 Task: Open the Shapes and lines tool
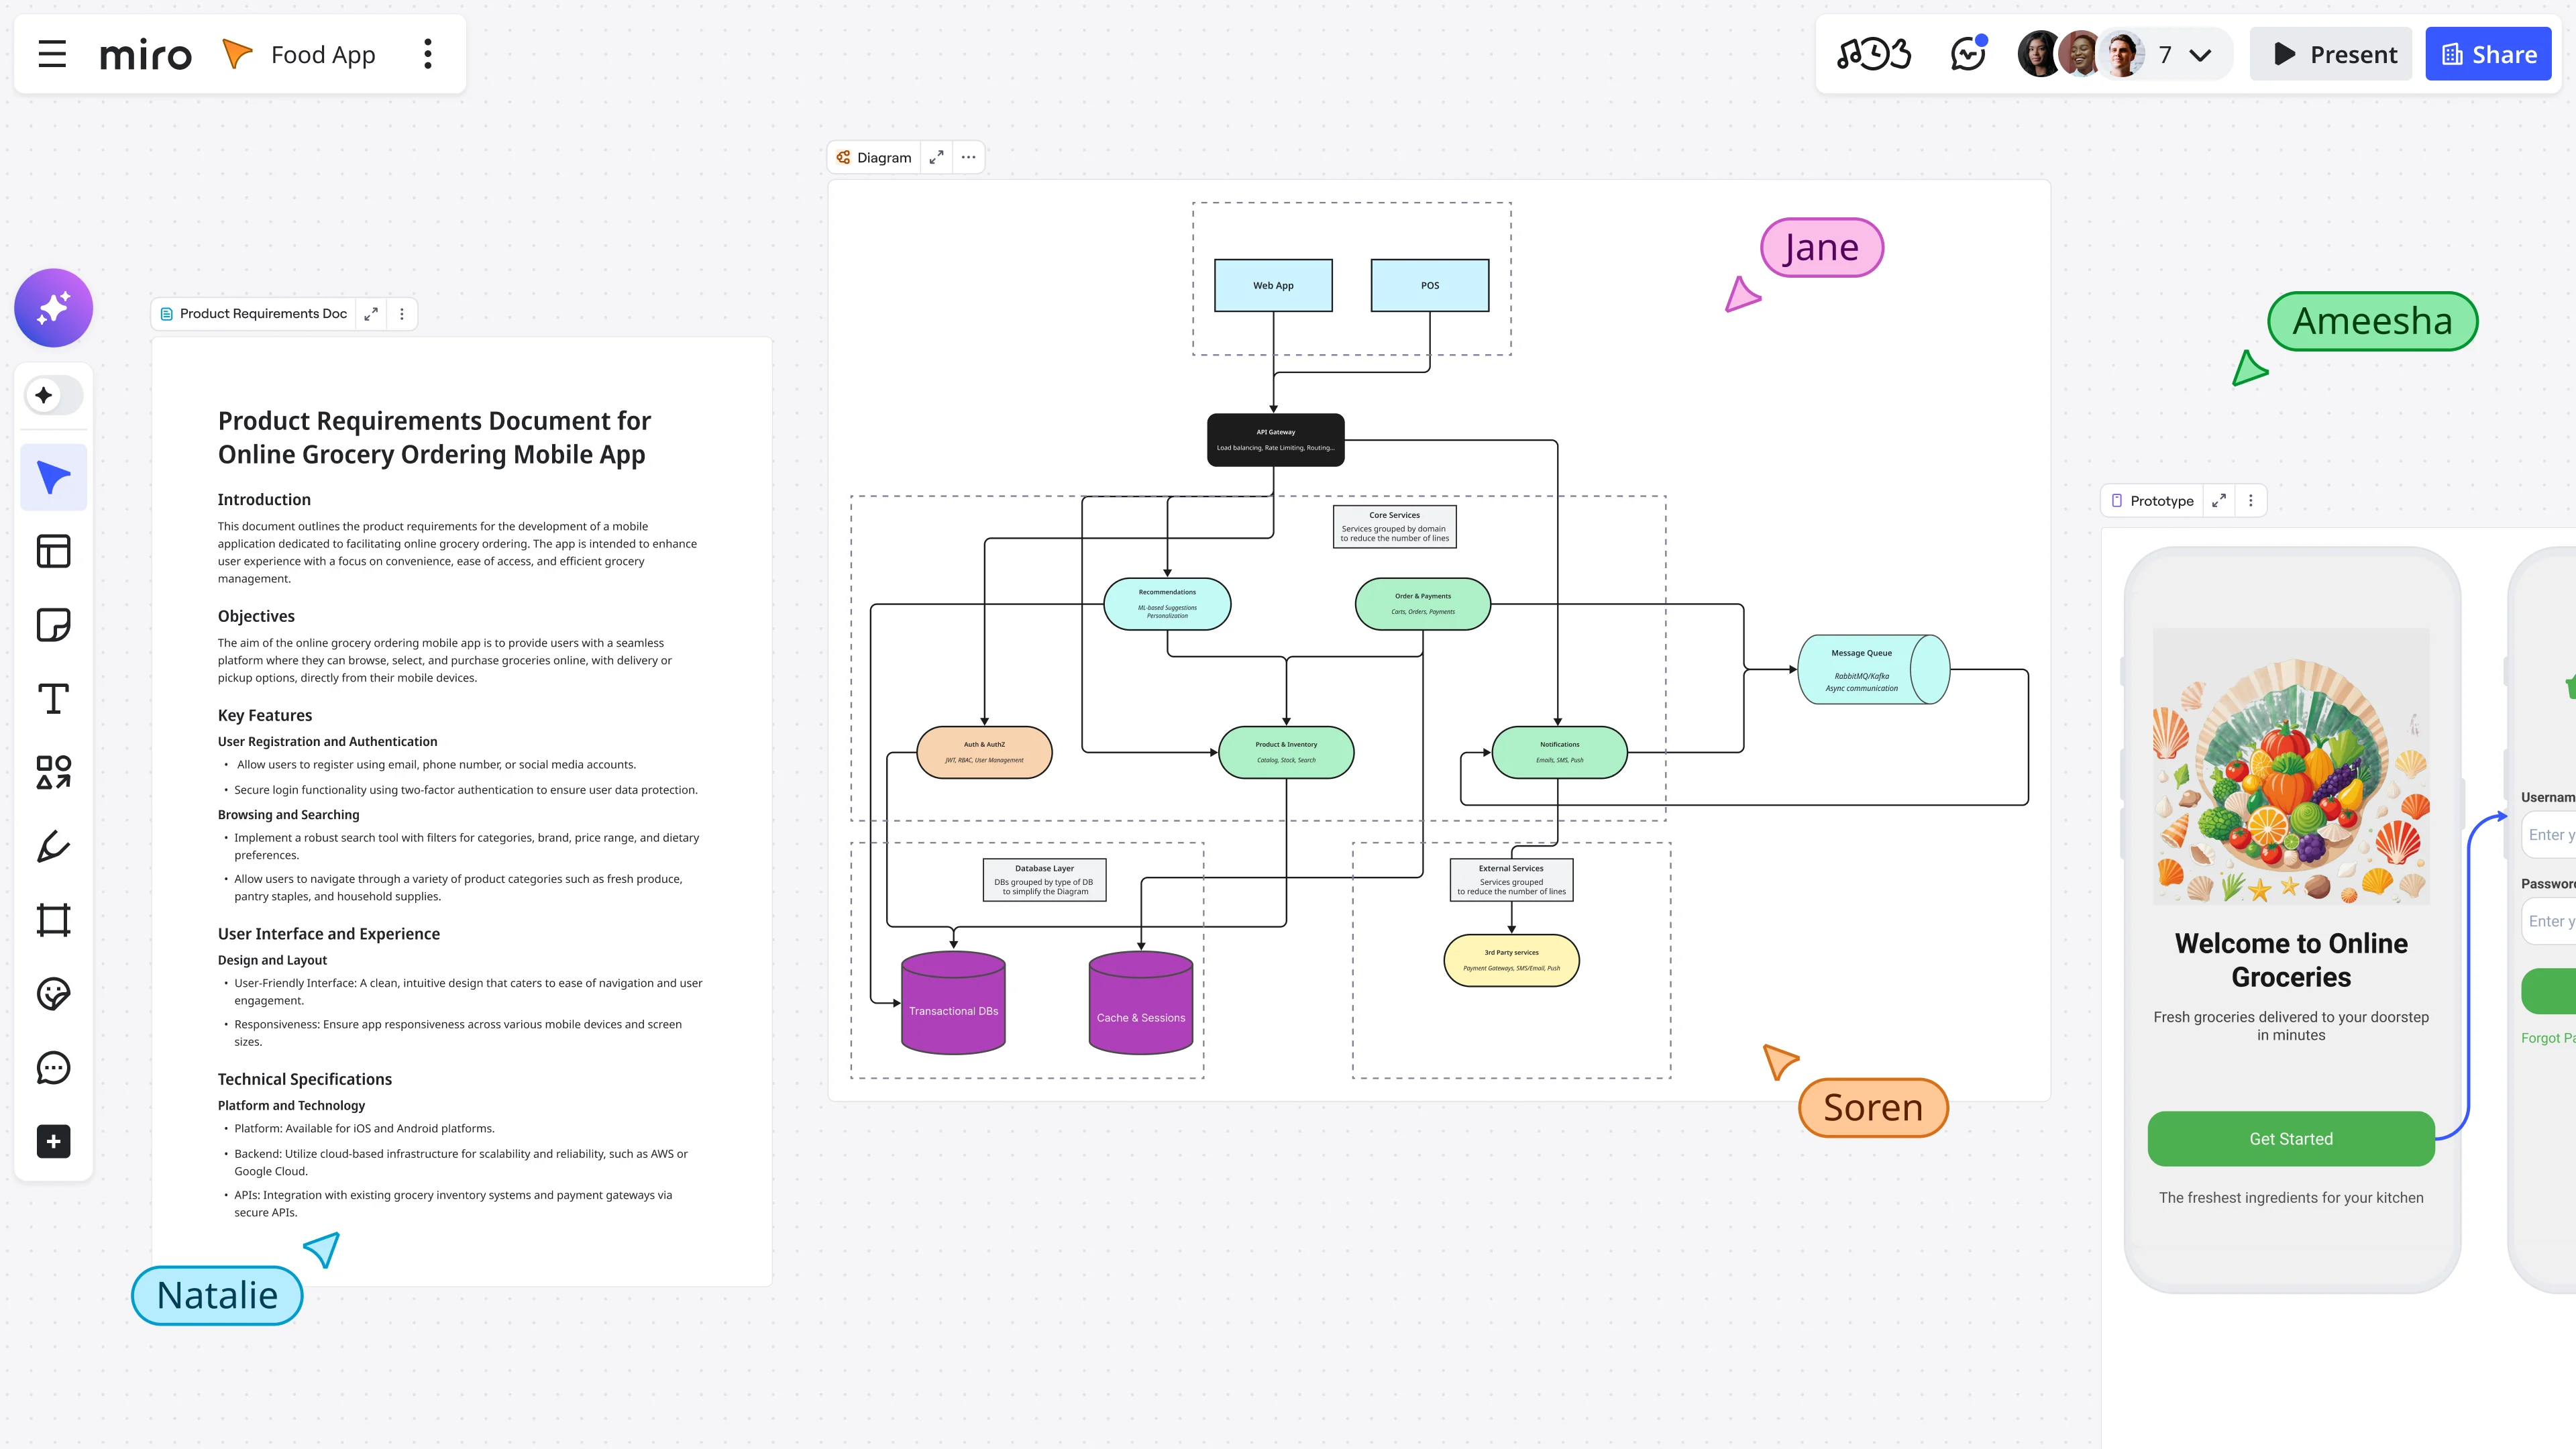coord(53,772)
